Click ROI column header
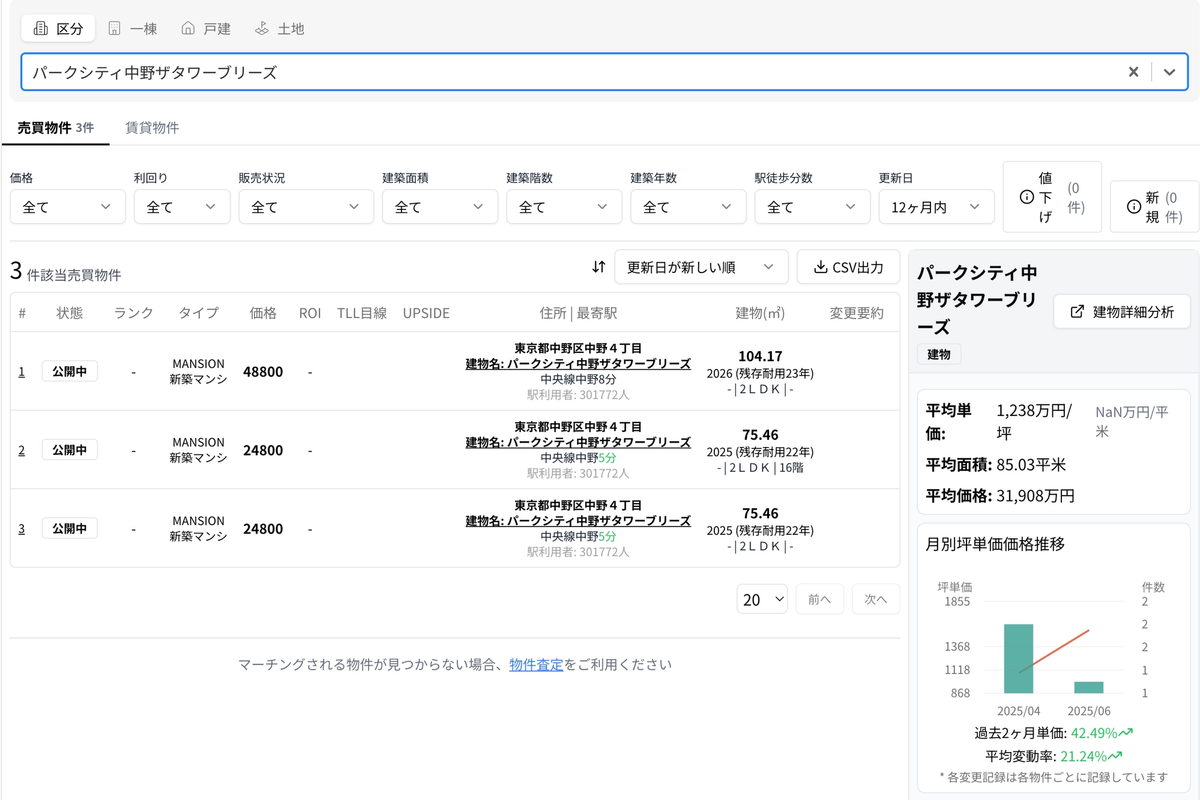The image size is (1200, 800). coord(310,313)
